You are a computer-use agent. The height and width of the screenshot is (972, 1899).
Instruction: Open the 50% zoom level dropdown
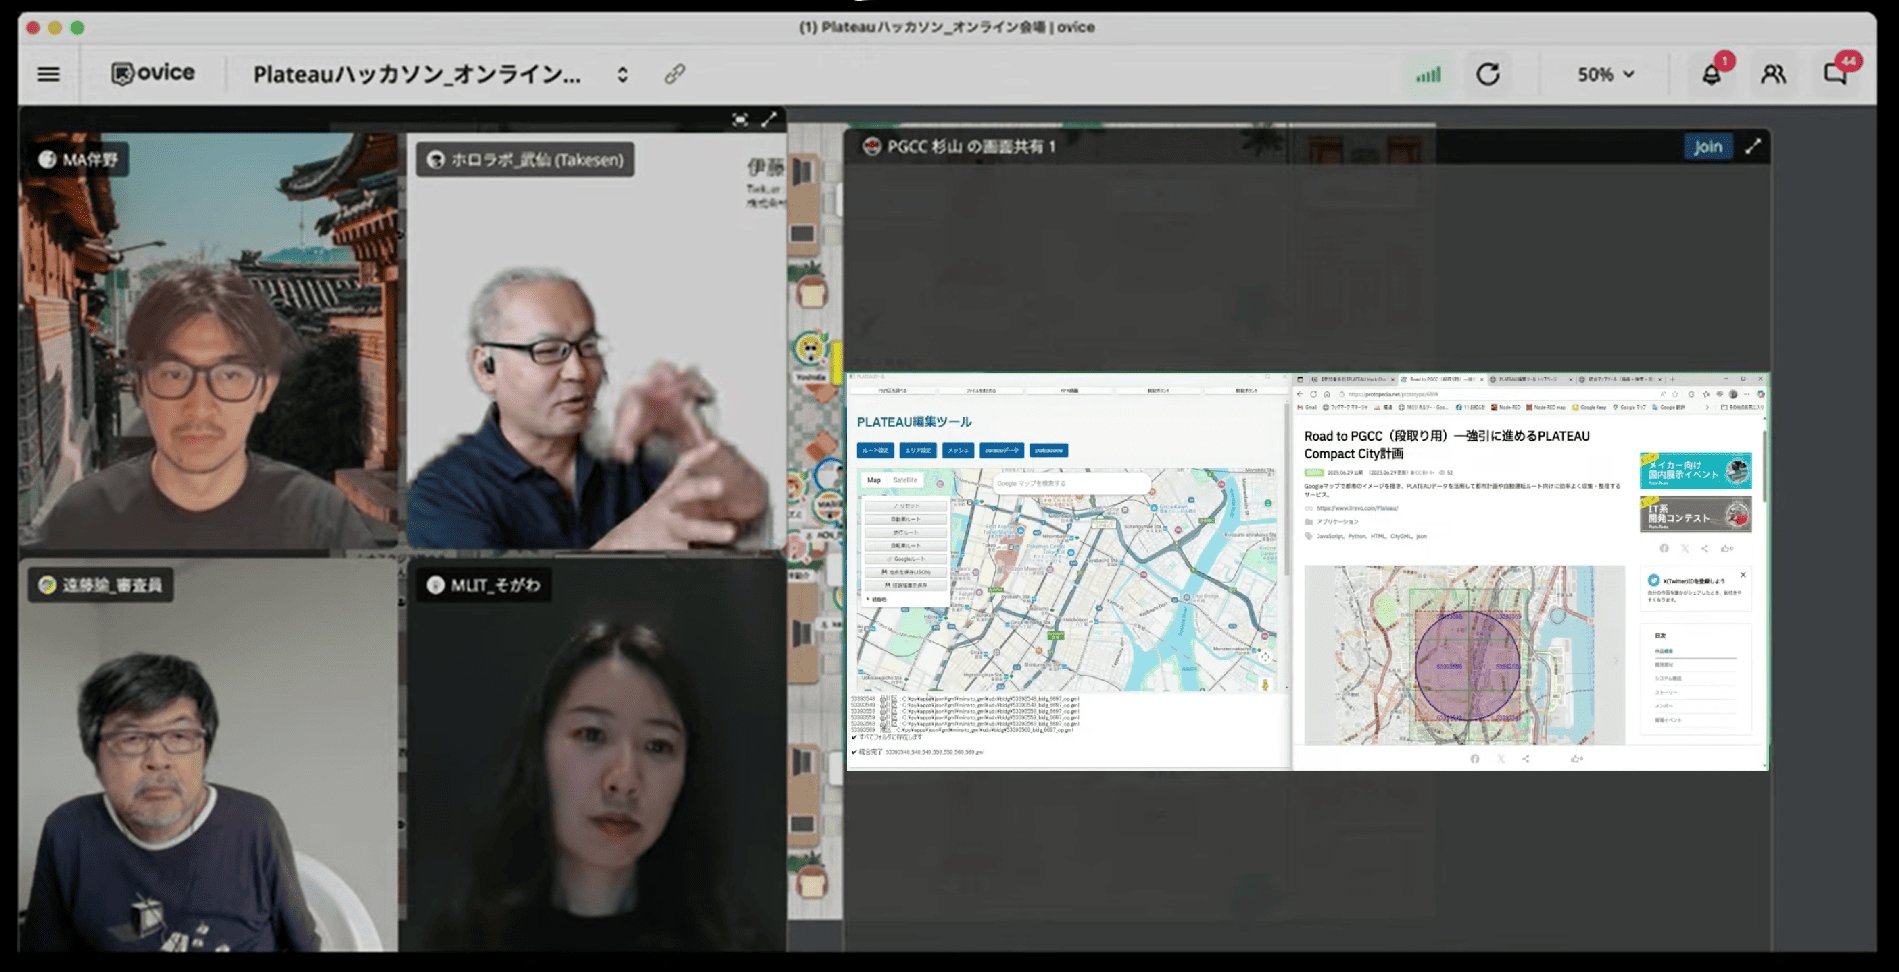click(1605, 75)
